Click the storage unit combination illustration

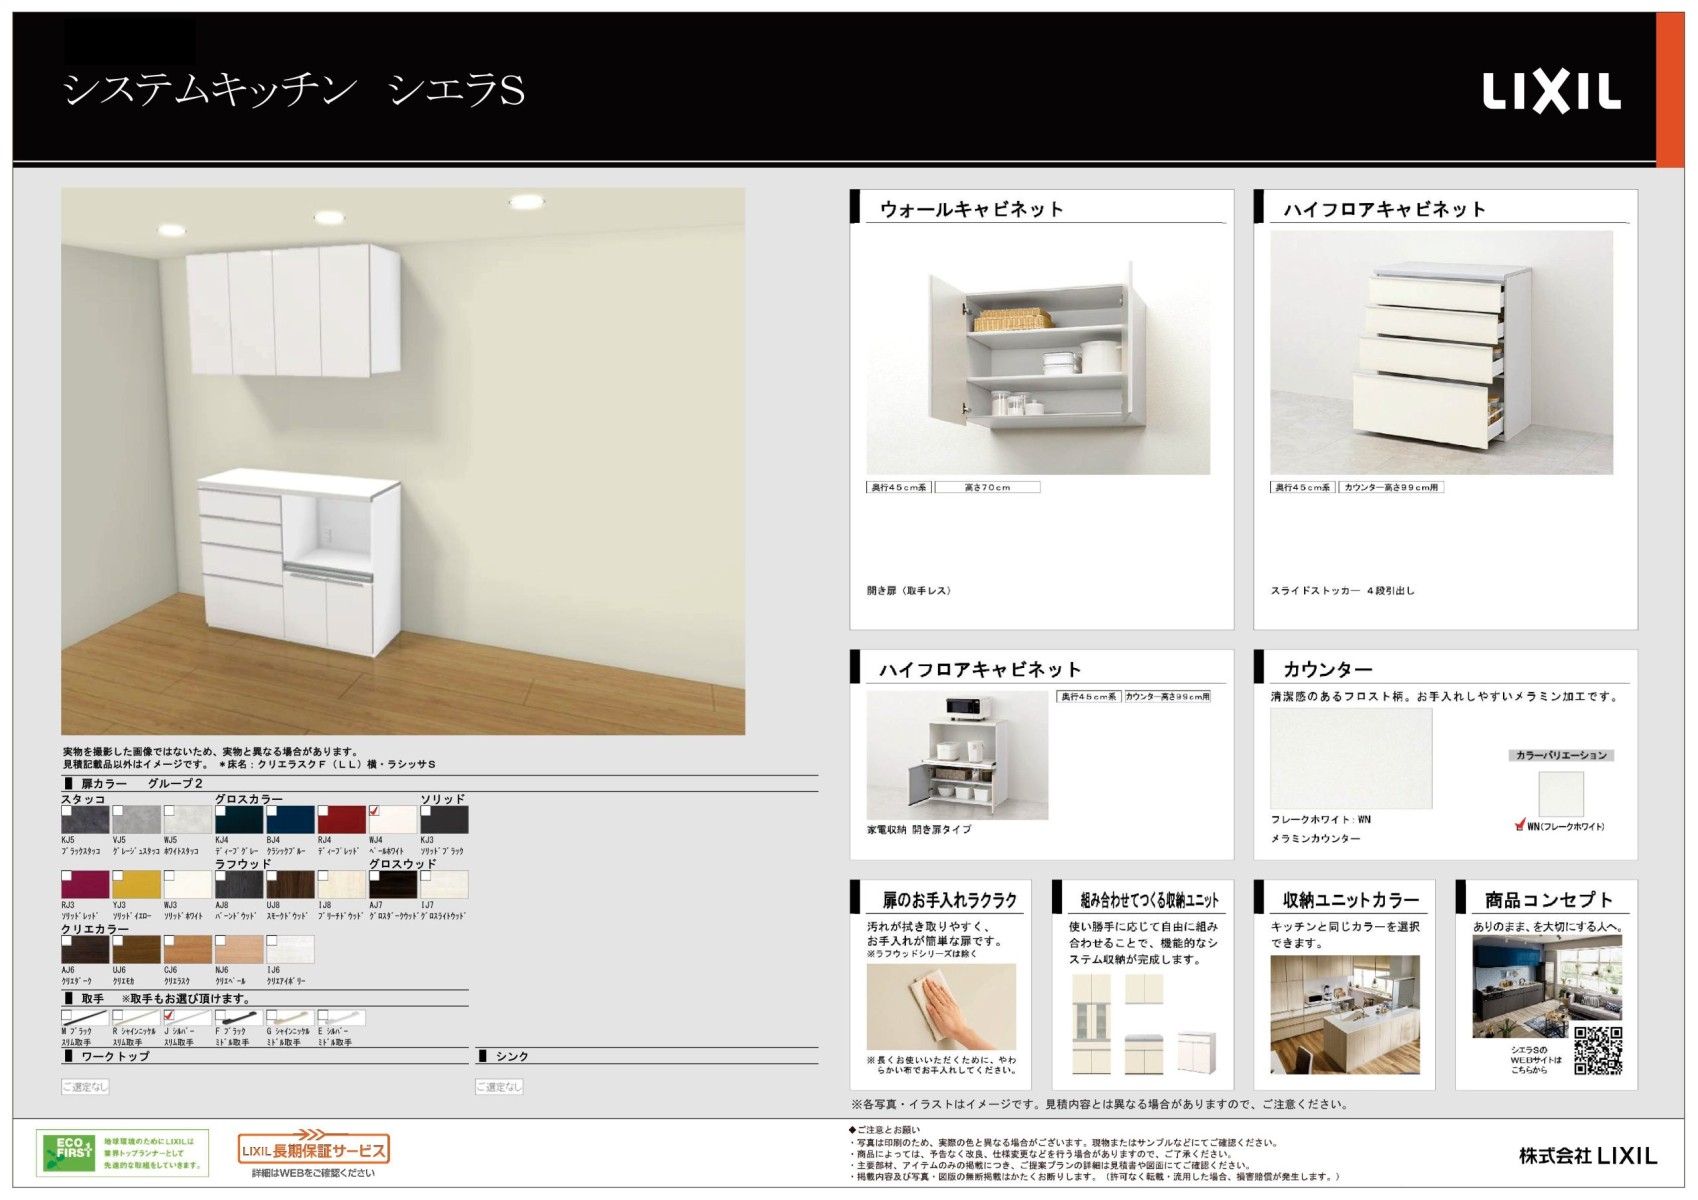pos(1144,1023)
